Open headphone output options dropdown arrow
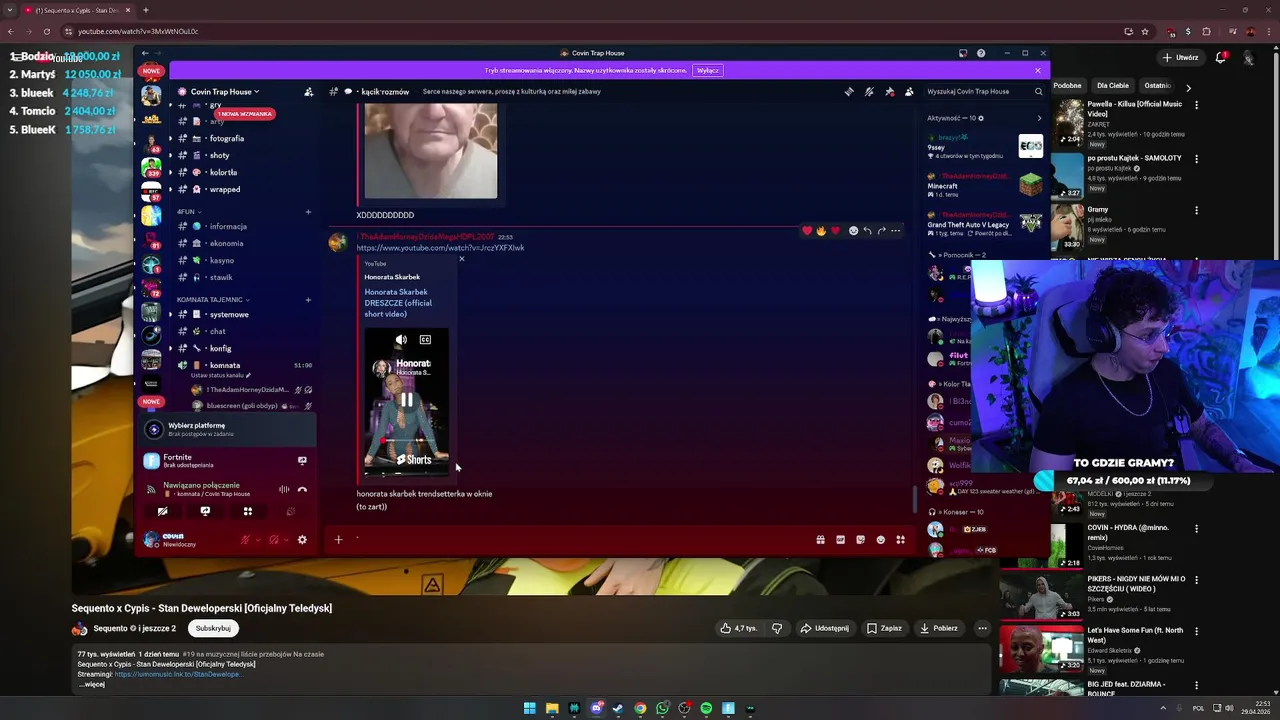The image size is (1280, 720). (x=286, y=540)
